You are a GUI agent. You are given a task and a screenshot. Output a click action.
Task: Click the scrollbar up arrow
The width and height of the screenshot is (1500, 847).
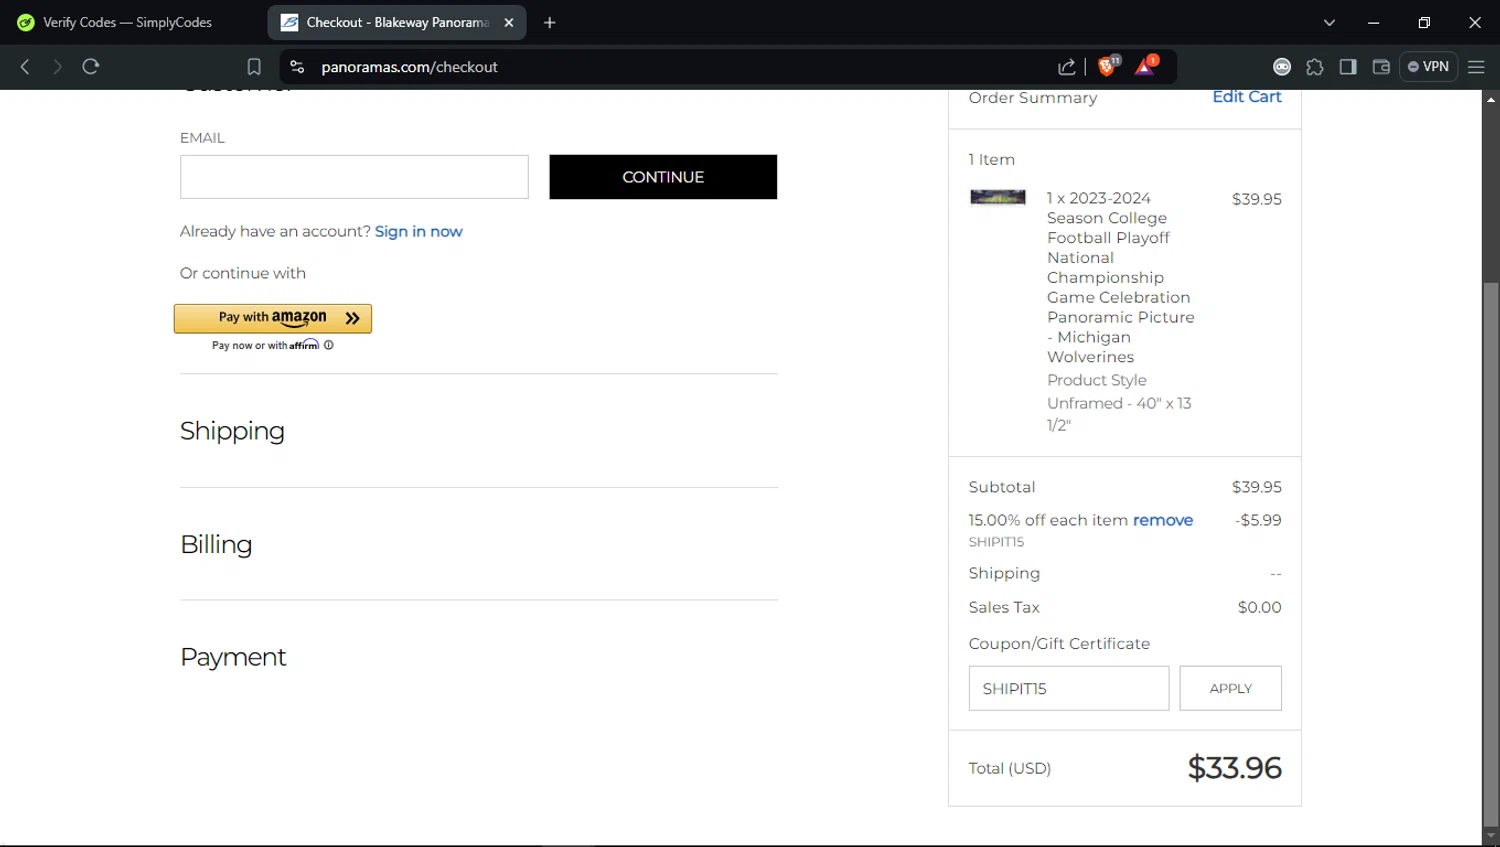pos(1491,99)
